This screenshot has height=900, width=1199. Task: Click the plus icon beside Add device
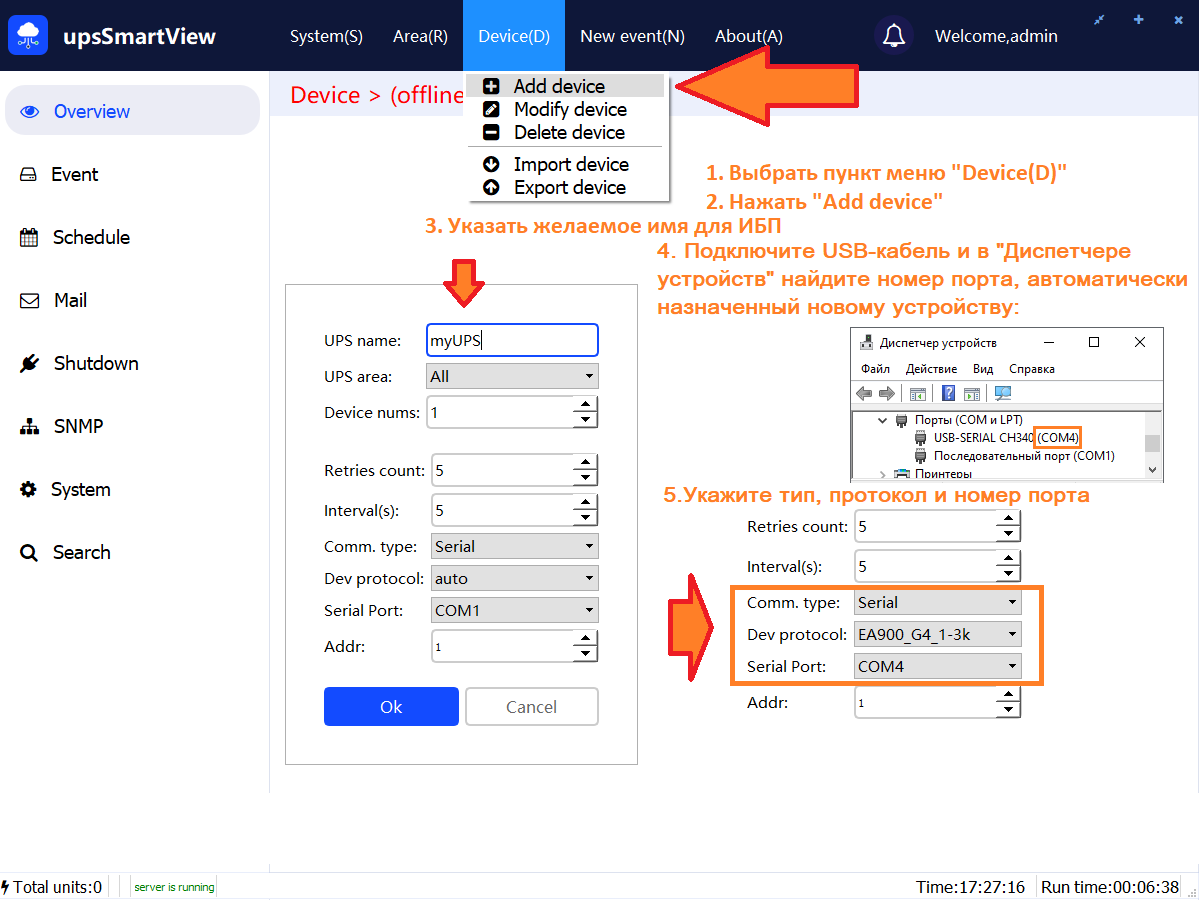(491, 86)
